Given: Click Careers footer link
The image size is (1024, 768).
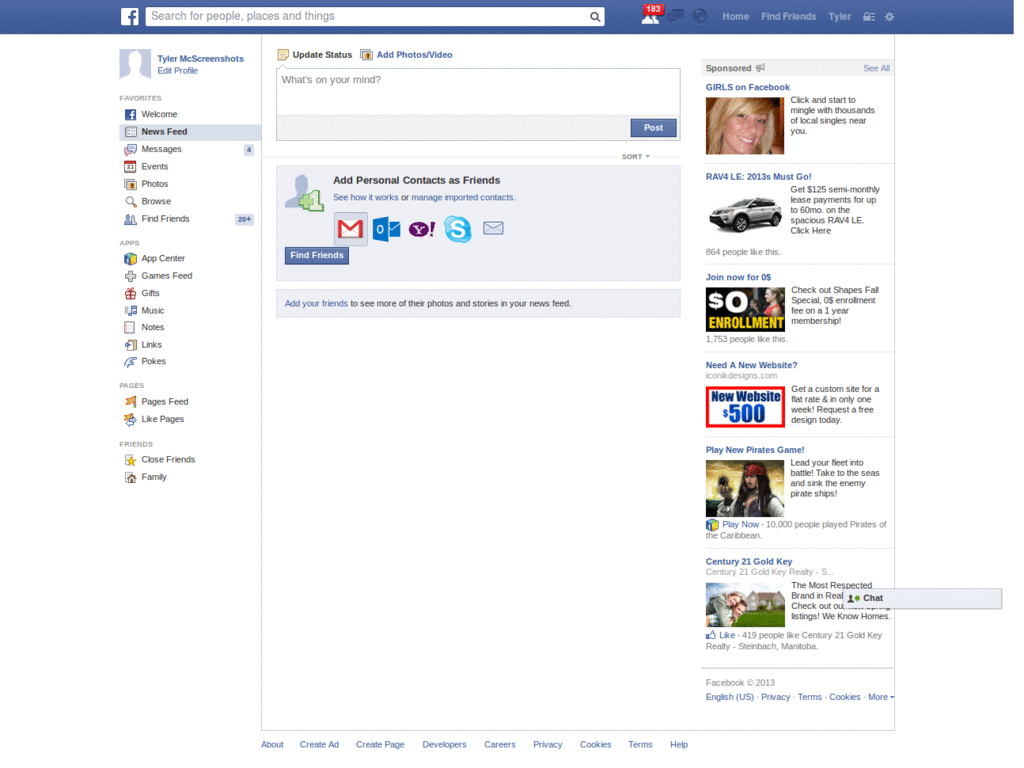Looking at the screenshot, I should [x=500, y=744].
